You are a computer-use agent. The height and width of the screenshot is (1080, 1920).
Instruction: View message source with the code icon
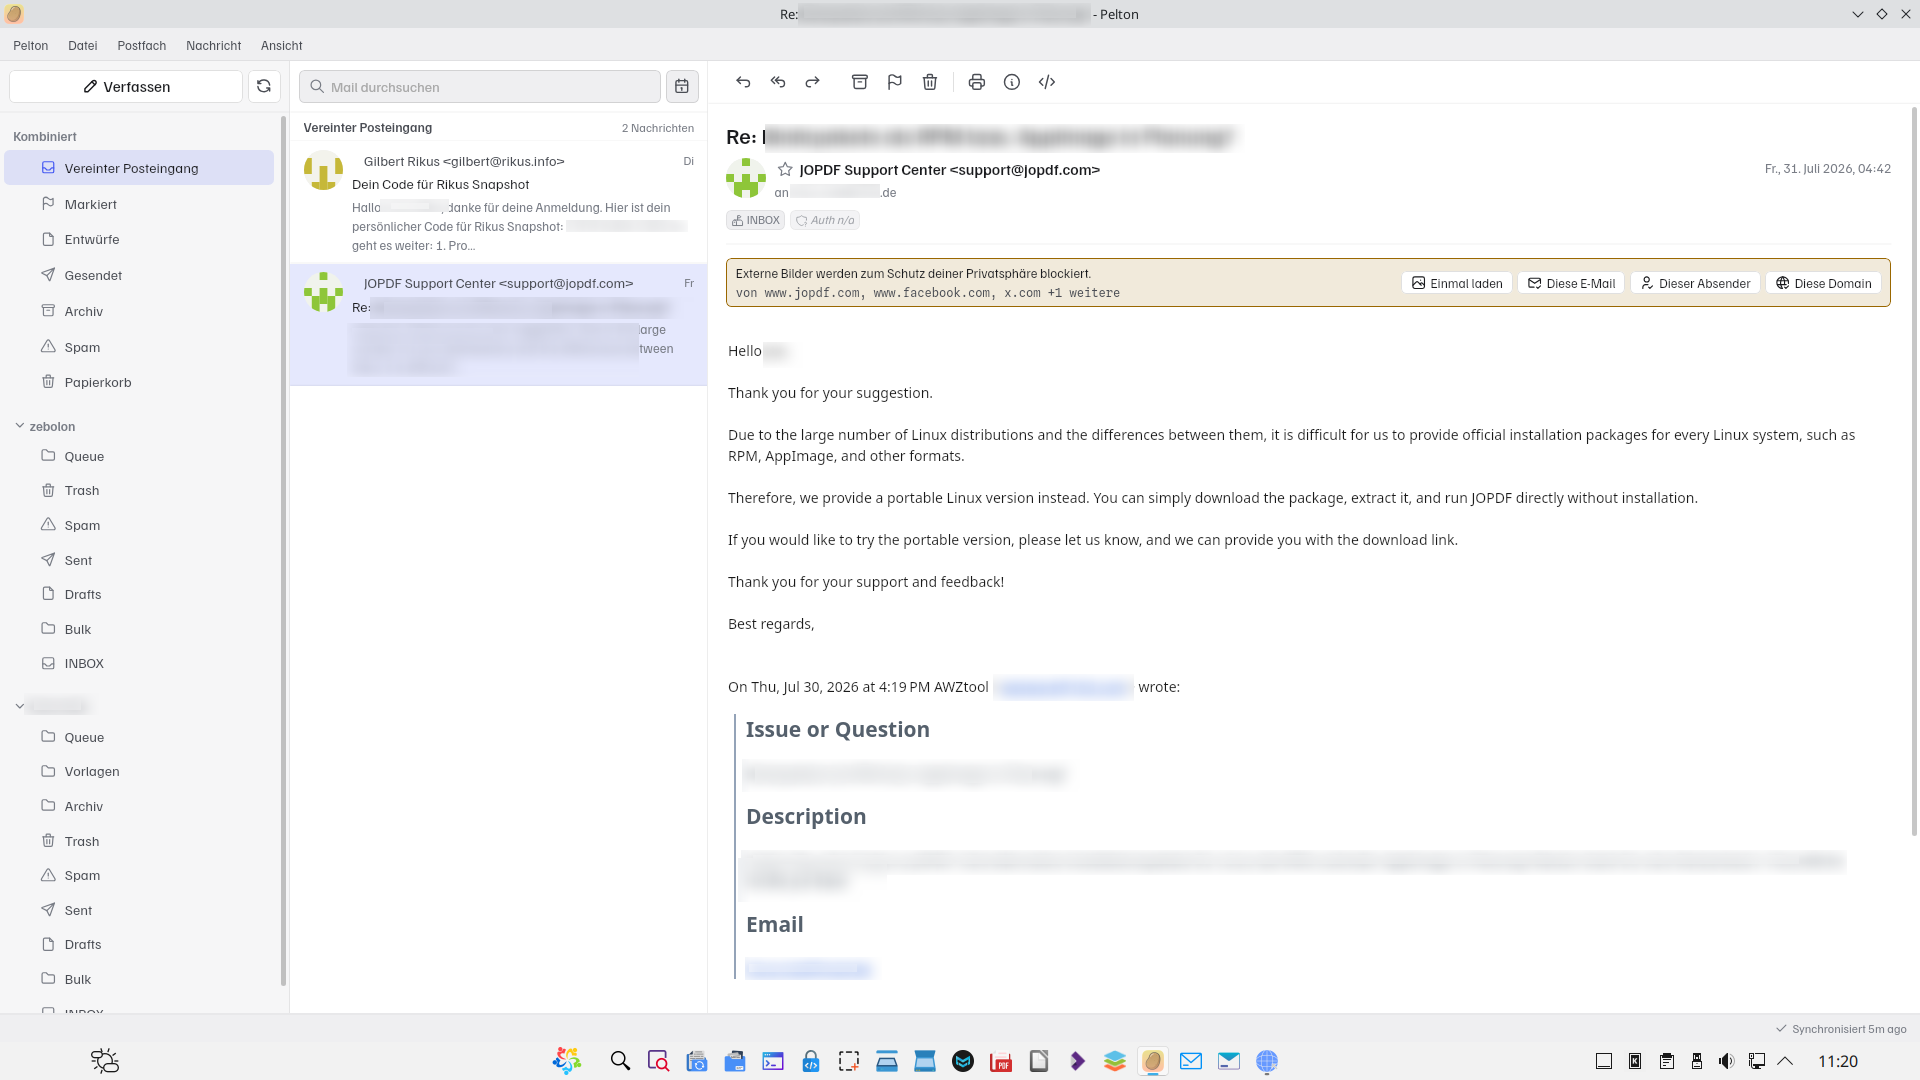(1047, 82)
